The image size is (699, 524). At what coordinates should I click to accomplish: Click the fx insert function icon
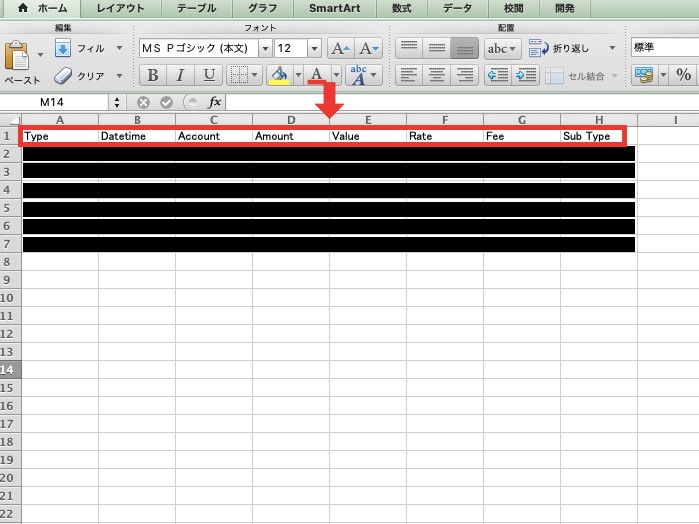click(215, 102)
